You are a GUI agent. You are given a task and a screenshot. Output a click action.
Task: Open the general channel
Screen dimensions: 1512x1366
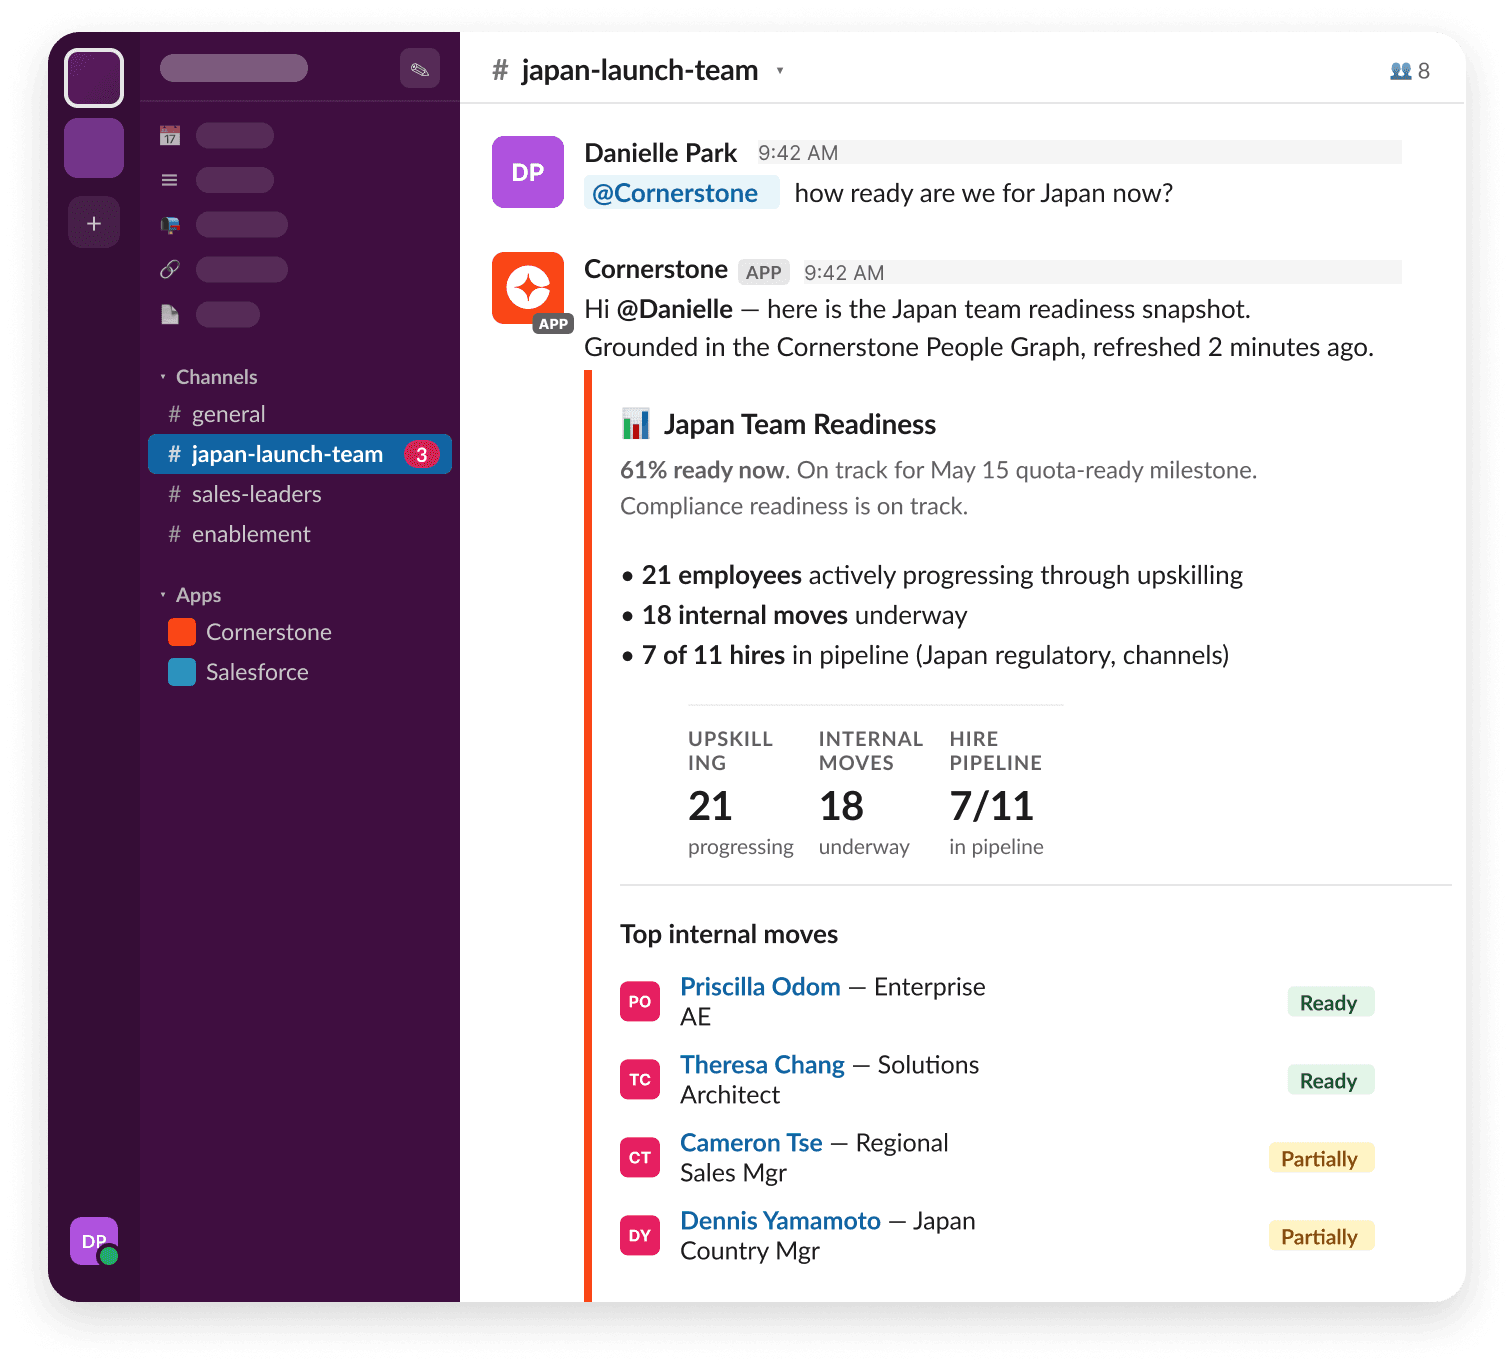tap(300, 414)
